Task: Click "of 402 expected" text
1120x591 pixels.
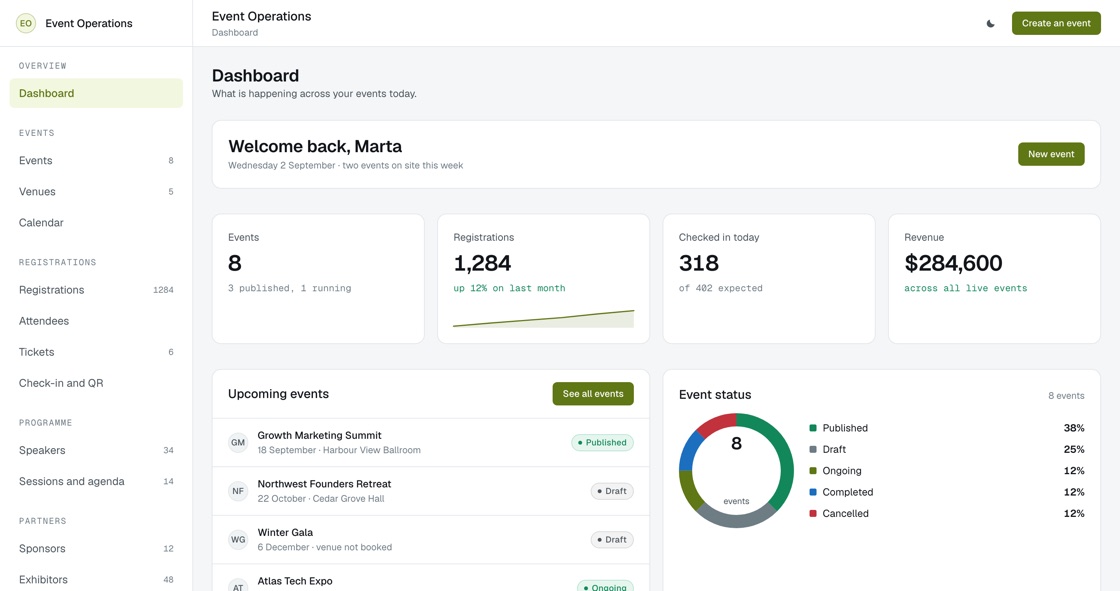Action: 721,288
